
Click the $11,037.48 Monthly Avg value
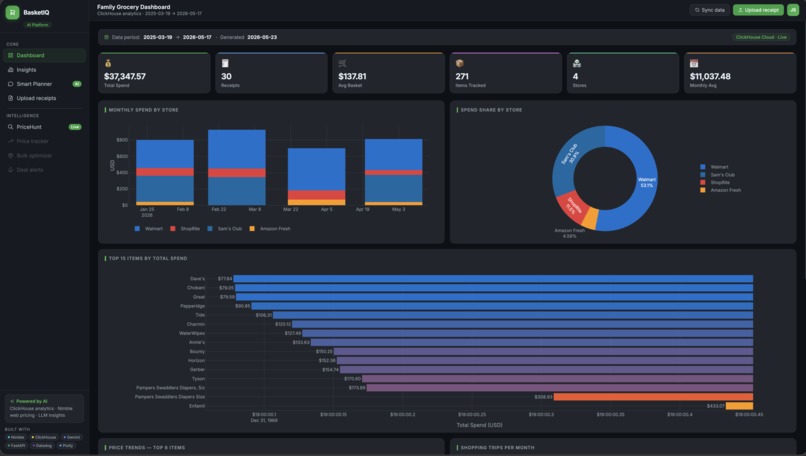tap(710, 76)
